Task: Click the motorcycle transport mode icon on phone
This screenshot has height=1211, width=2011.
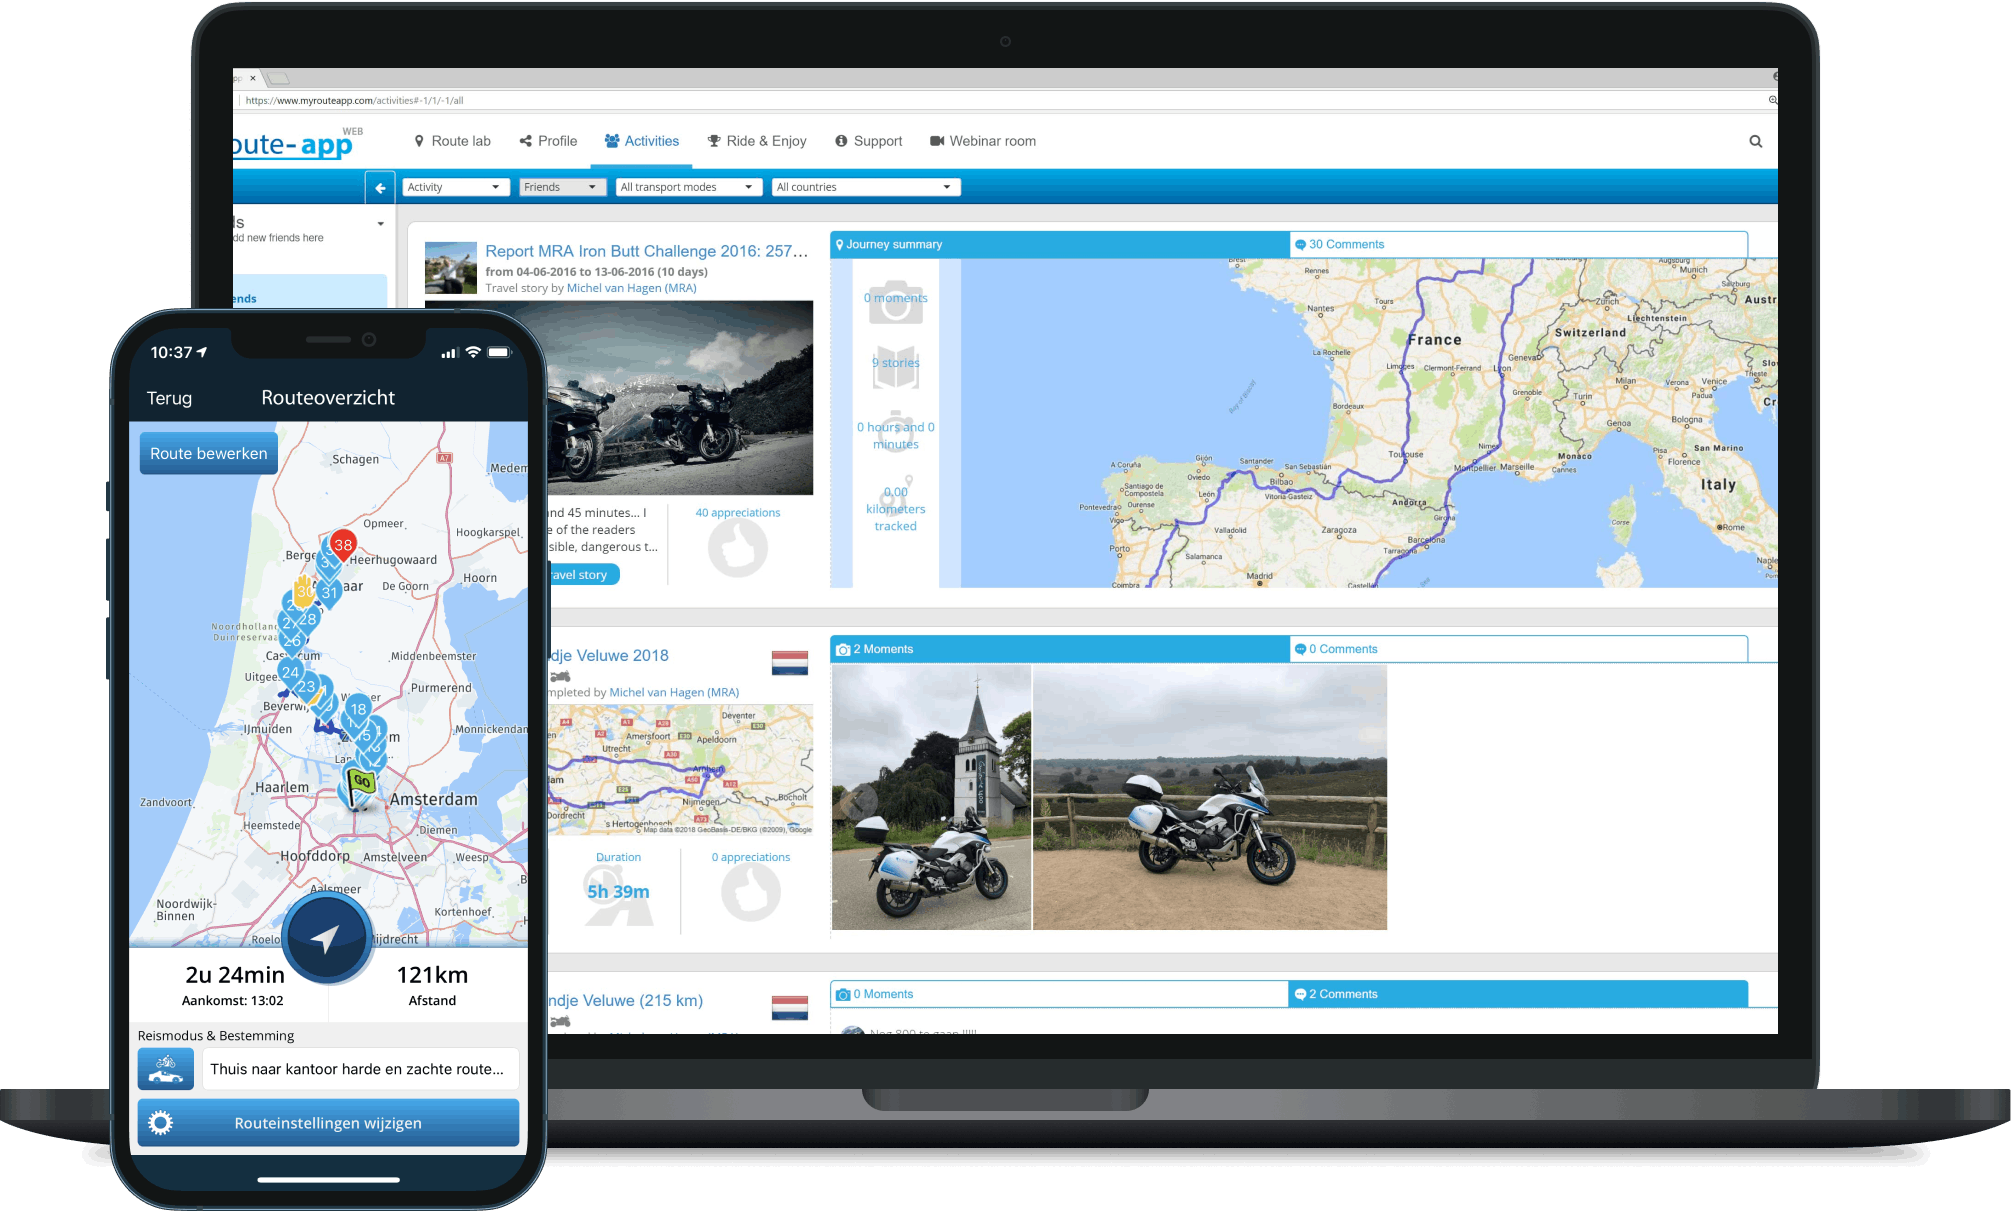Action: pyautogui.click(x=166, y=1068)
